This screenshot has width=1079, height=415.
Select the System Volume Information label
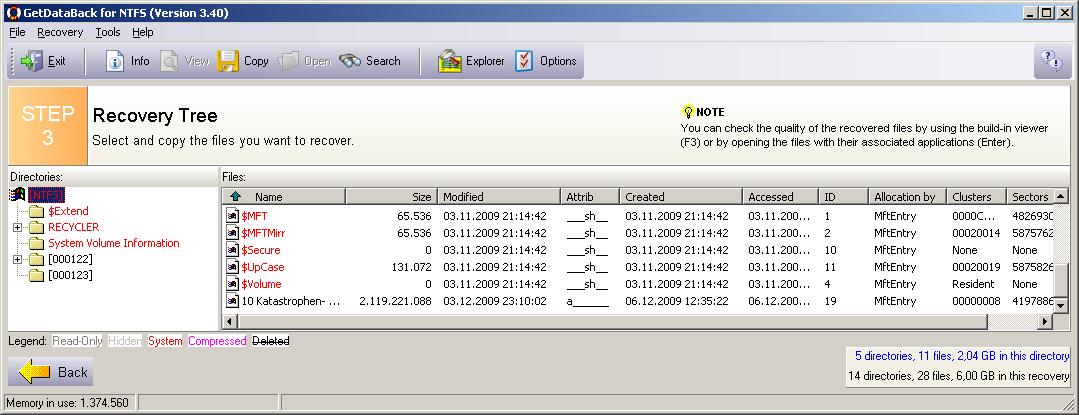click(114, 243)
